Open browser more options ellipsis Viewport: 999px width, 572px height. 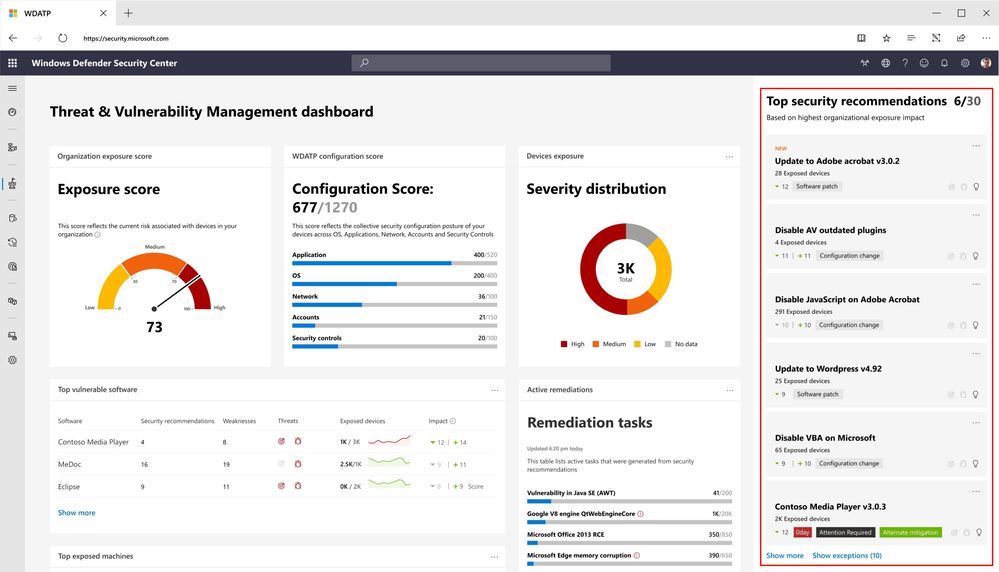986,38
